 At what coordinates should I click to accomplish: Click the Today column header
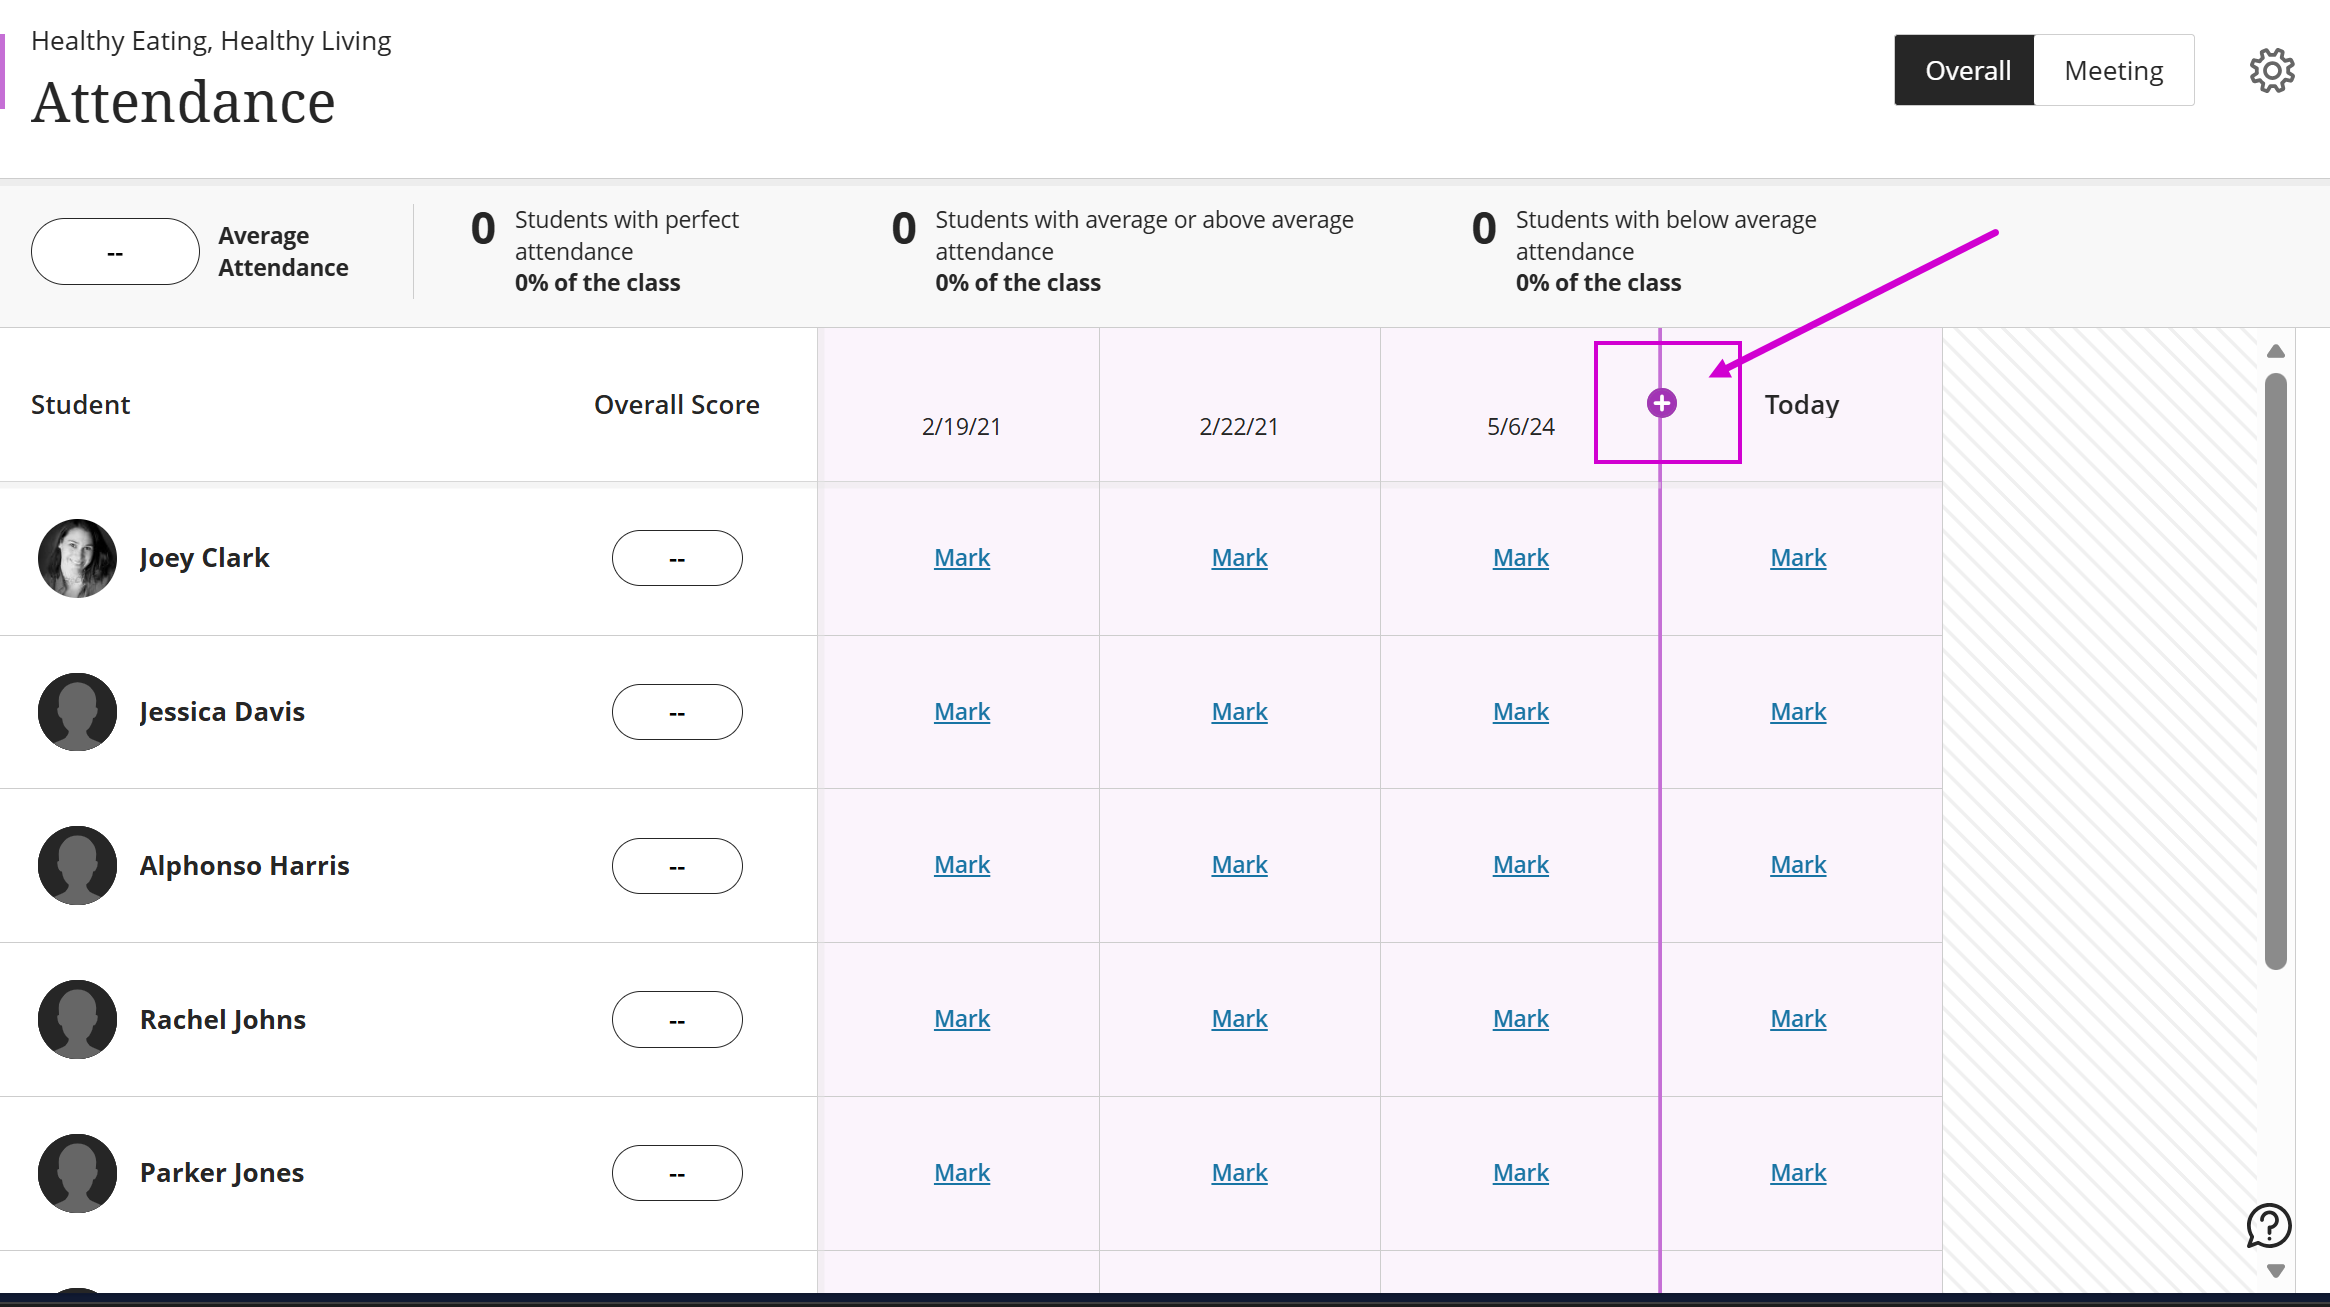tap(1802, 405)
